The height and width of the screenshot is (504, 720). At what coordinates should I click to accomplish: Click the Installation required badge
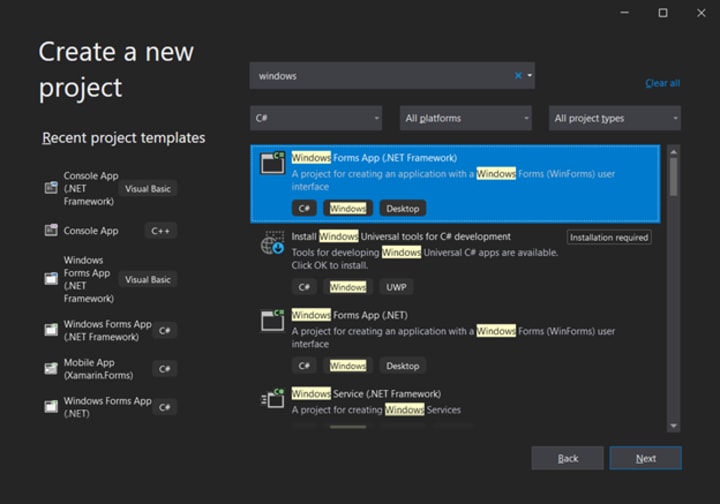tap(609, 237)
